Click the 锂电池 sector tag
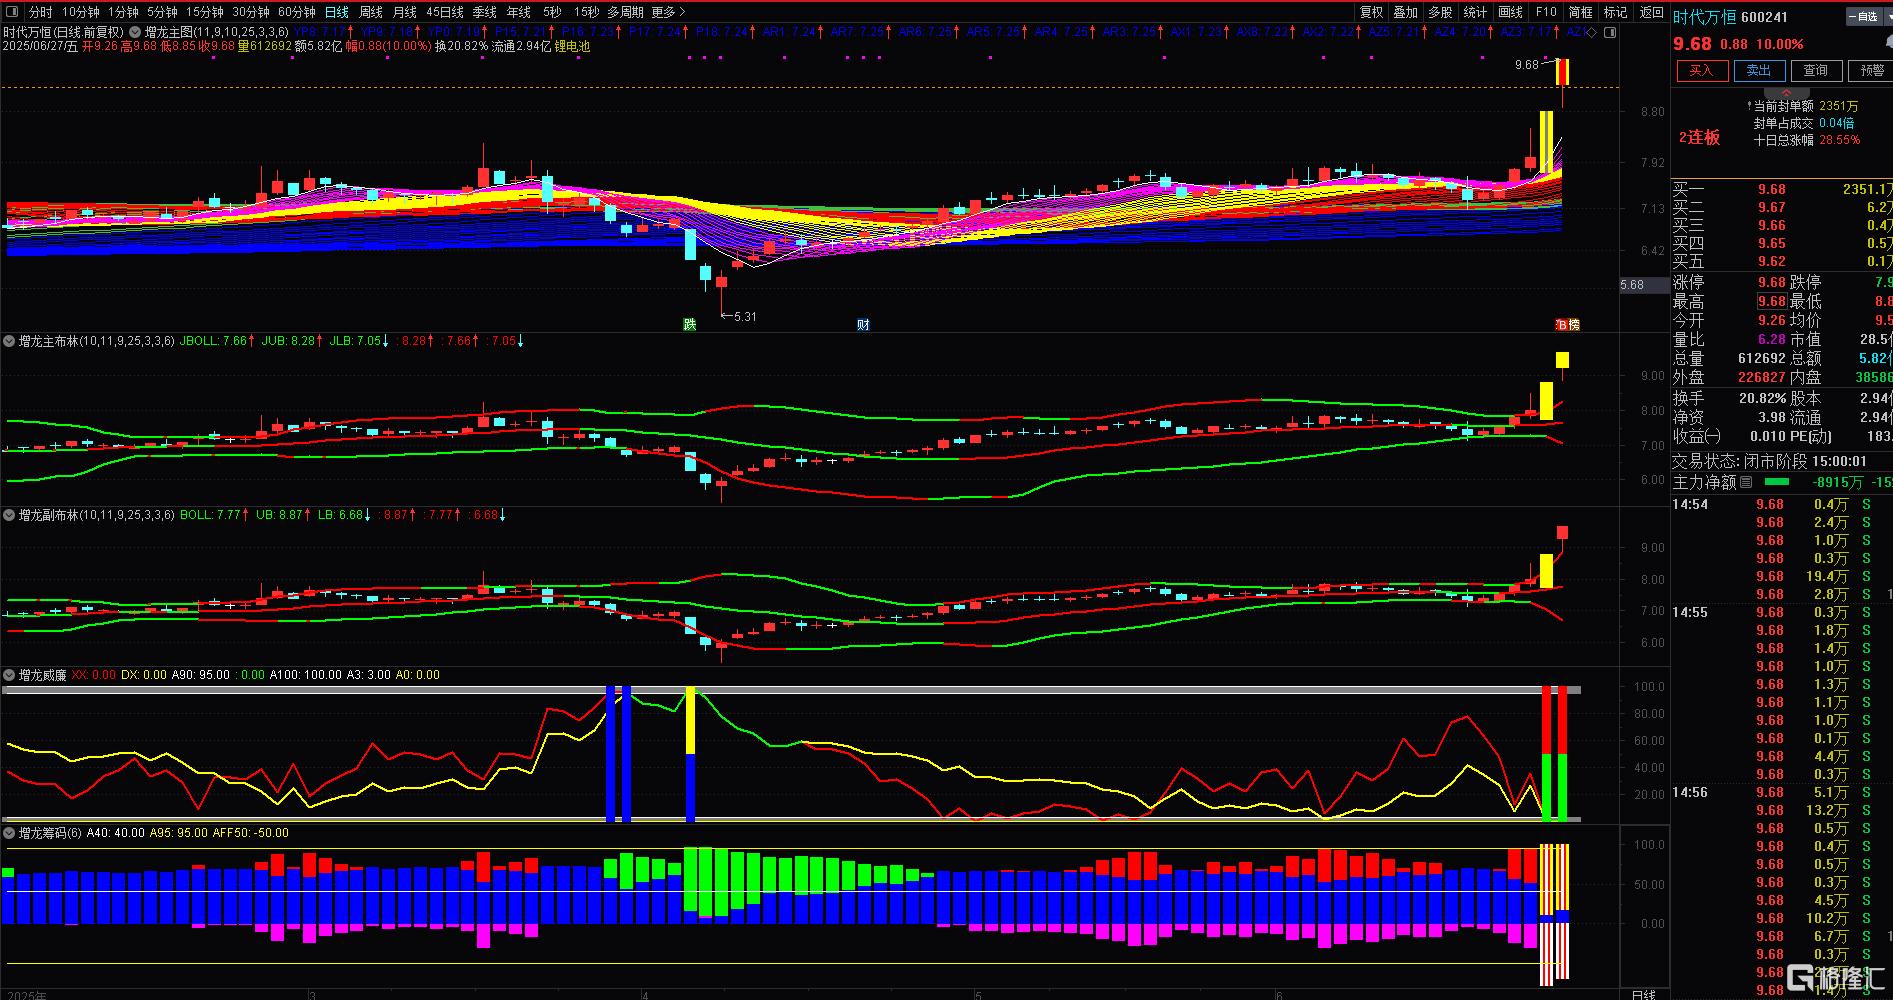1893x1000 pixels. click(573, 46)
